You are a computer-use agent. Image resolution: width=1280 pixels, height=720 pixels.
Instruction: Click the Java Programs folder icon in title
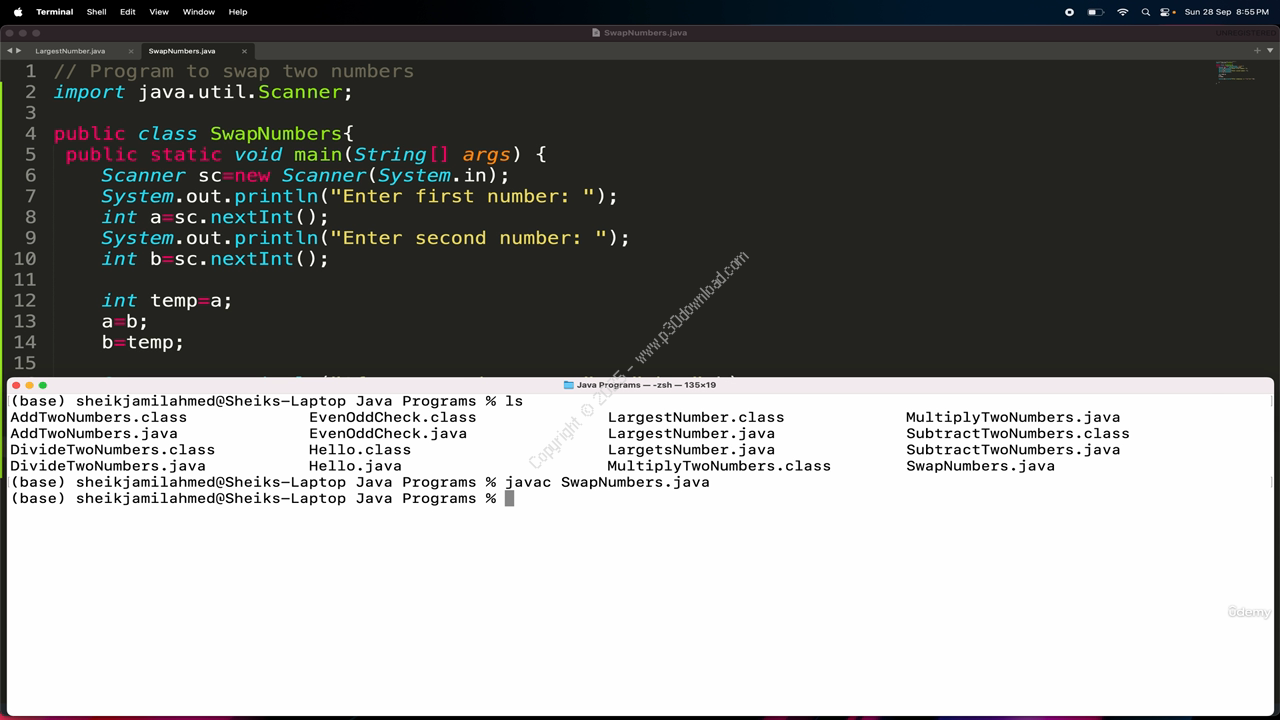pyautogui.click(x=569, y=385)
